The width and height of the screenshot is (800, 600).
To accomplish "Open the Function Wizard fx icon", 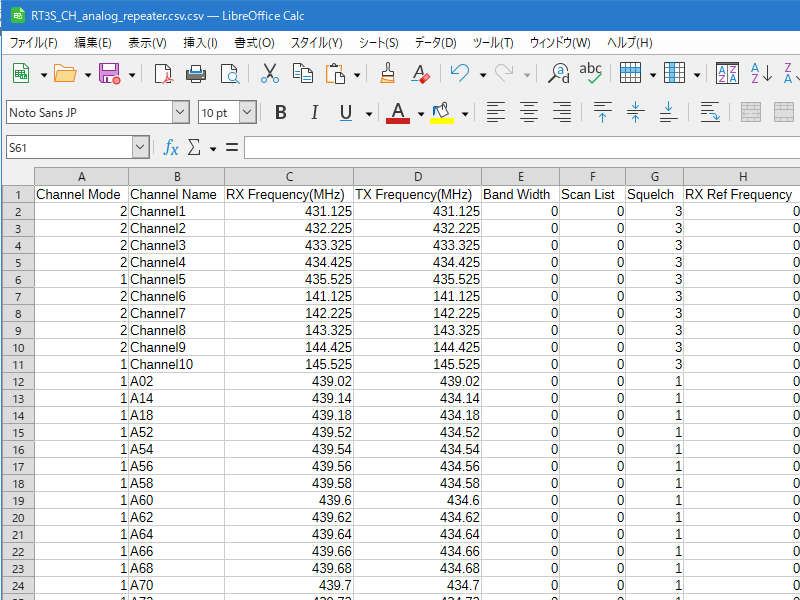I will coord(171,147).
